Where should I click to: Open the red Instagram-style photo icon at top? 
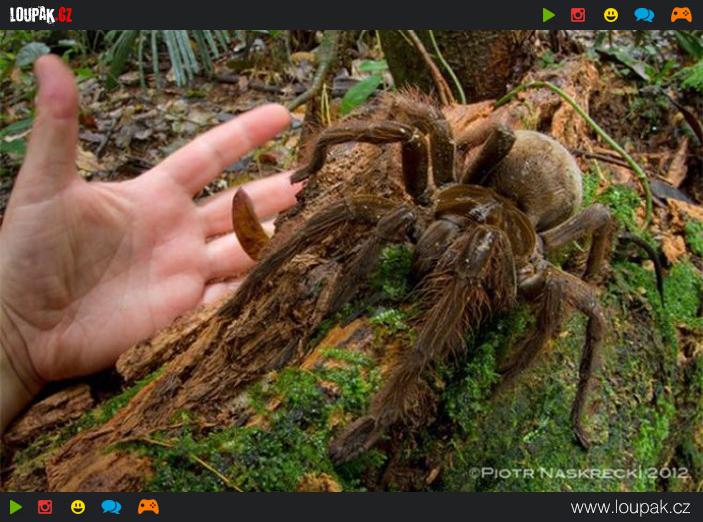[578, 15]
